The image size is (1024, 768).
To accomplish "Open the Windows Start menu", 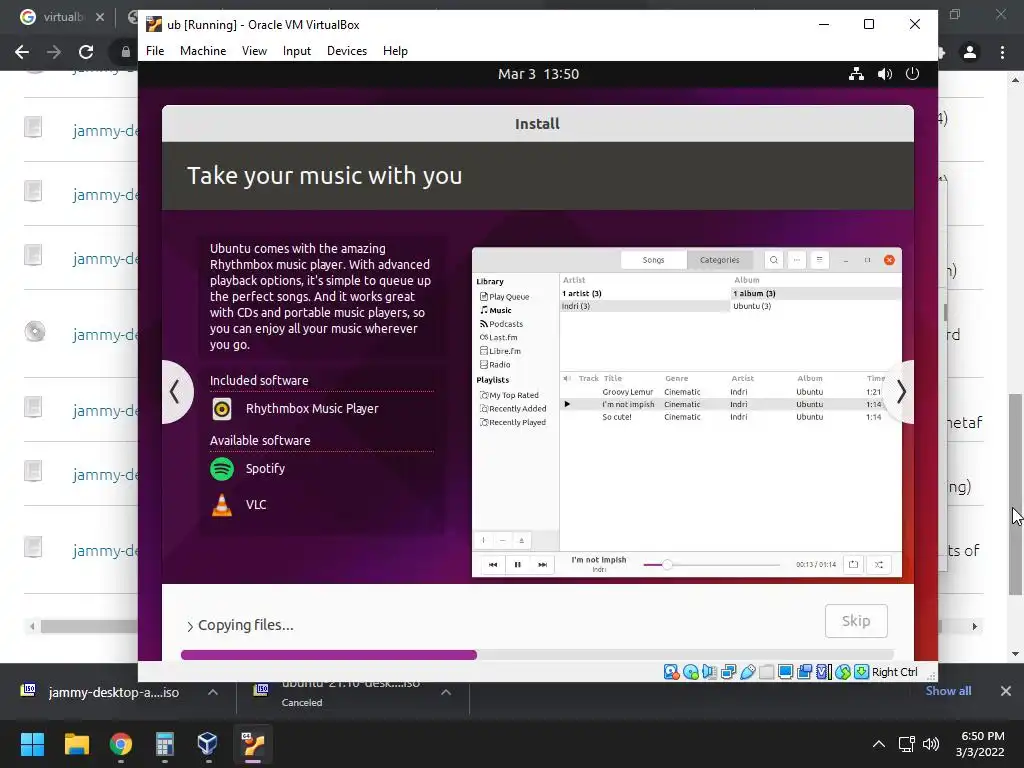I will coord(32,744).
